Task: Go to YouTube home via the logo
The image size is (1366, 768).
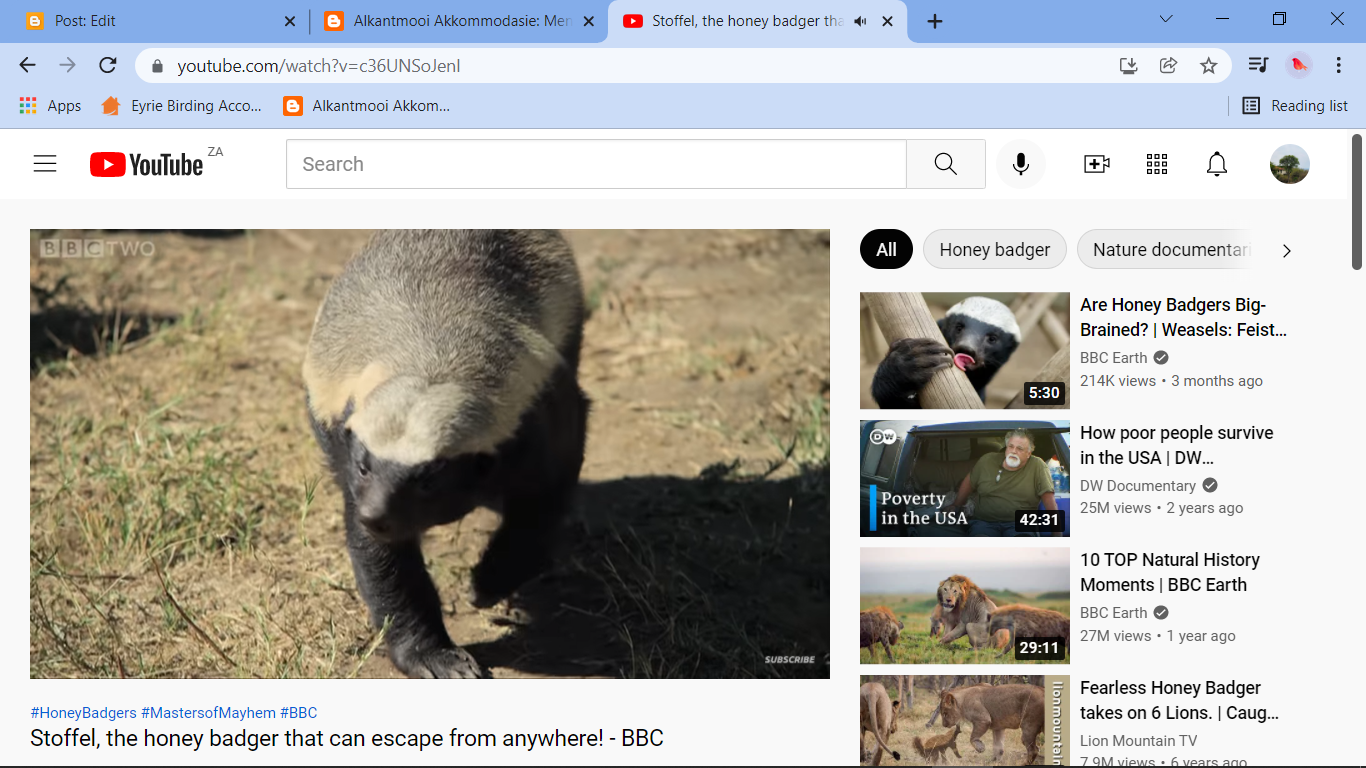Action: click(x=147, y=164)
